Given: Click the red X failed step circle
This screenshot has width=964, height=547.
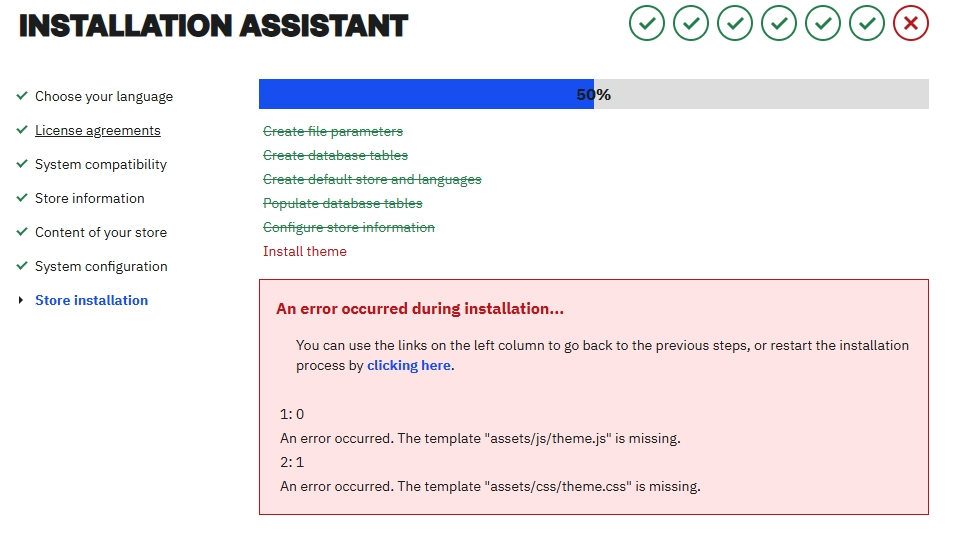Looking at the screenshot, I should 911,23.
